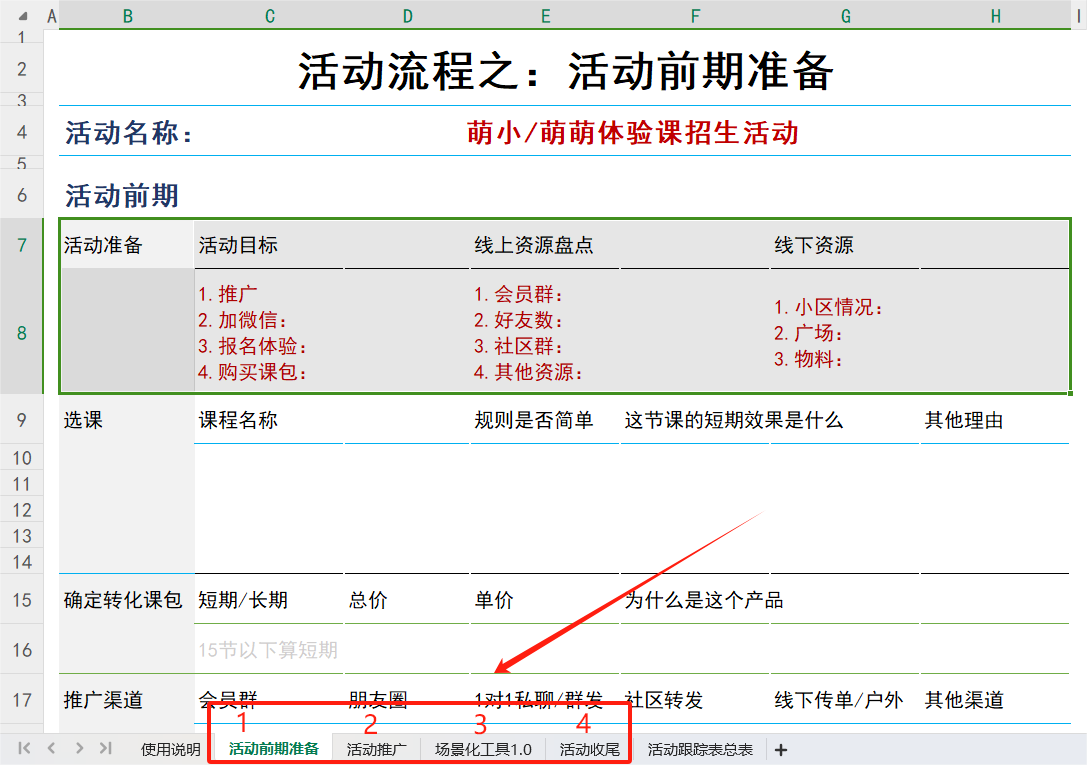Open the 使用说明 sheet tab
Screen dimensions: 1087x765
coord(170,749)
